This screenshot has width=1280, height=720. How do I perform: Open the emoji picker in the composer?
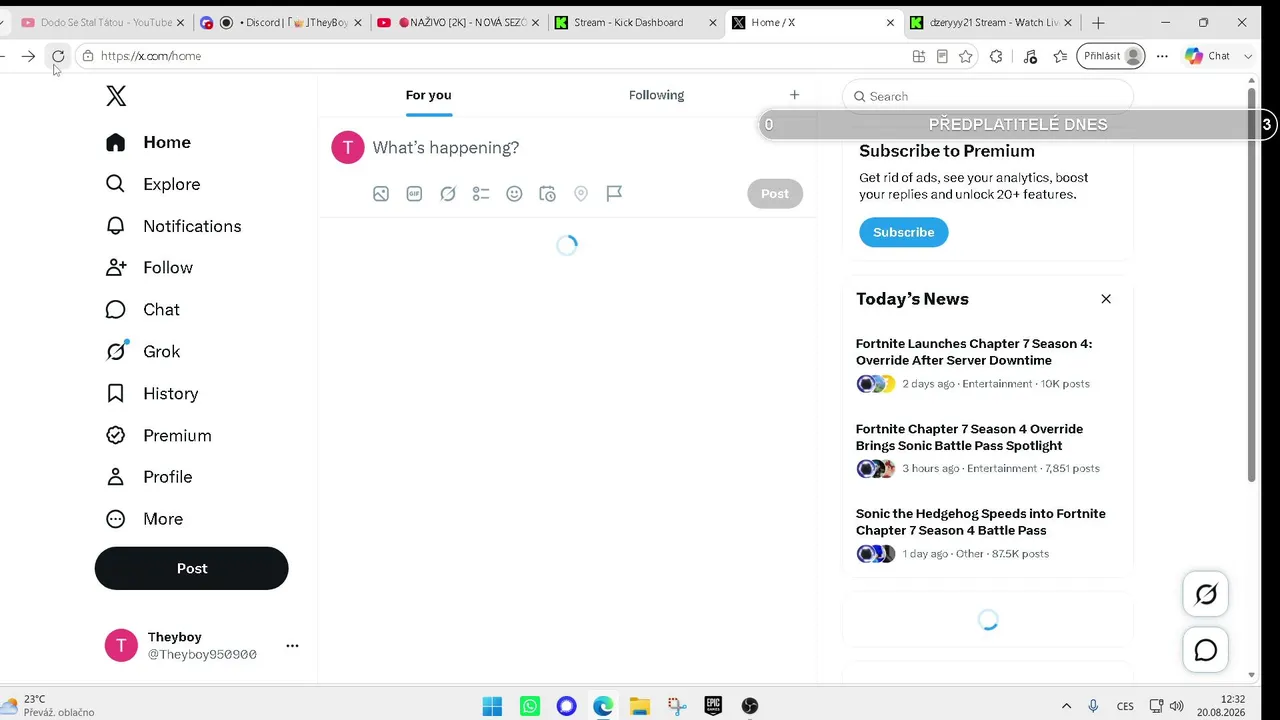[514, 194]
